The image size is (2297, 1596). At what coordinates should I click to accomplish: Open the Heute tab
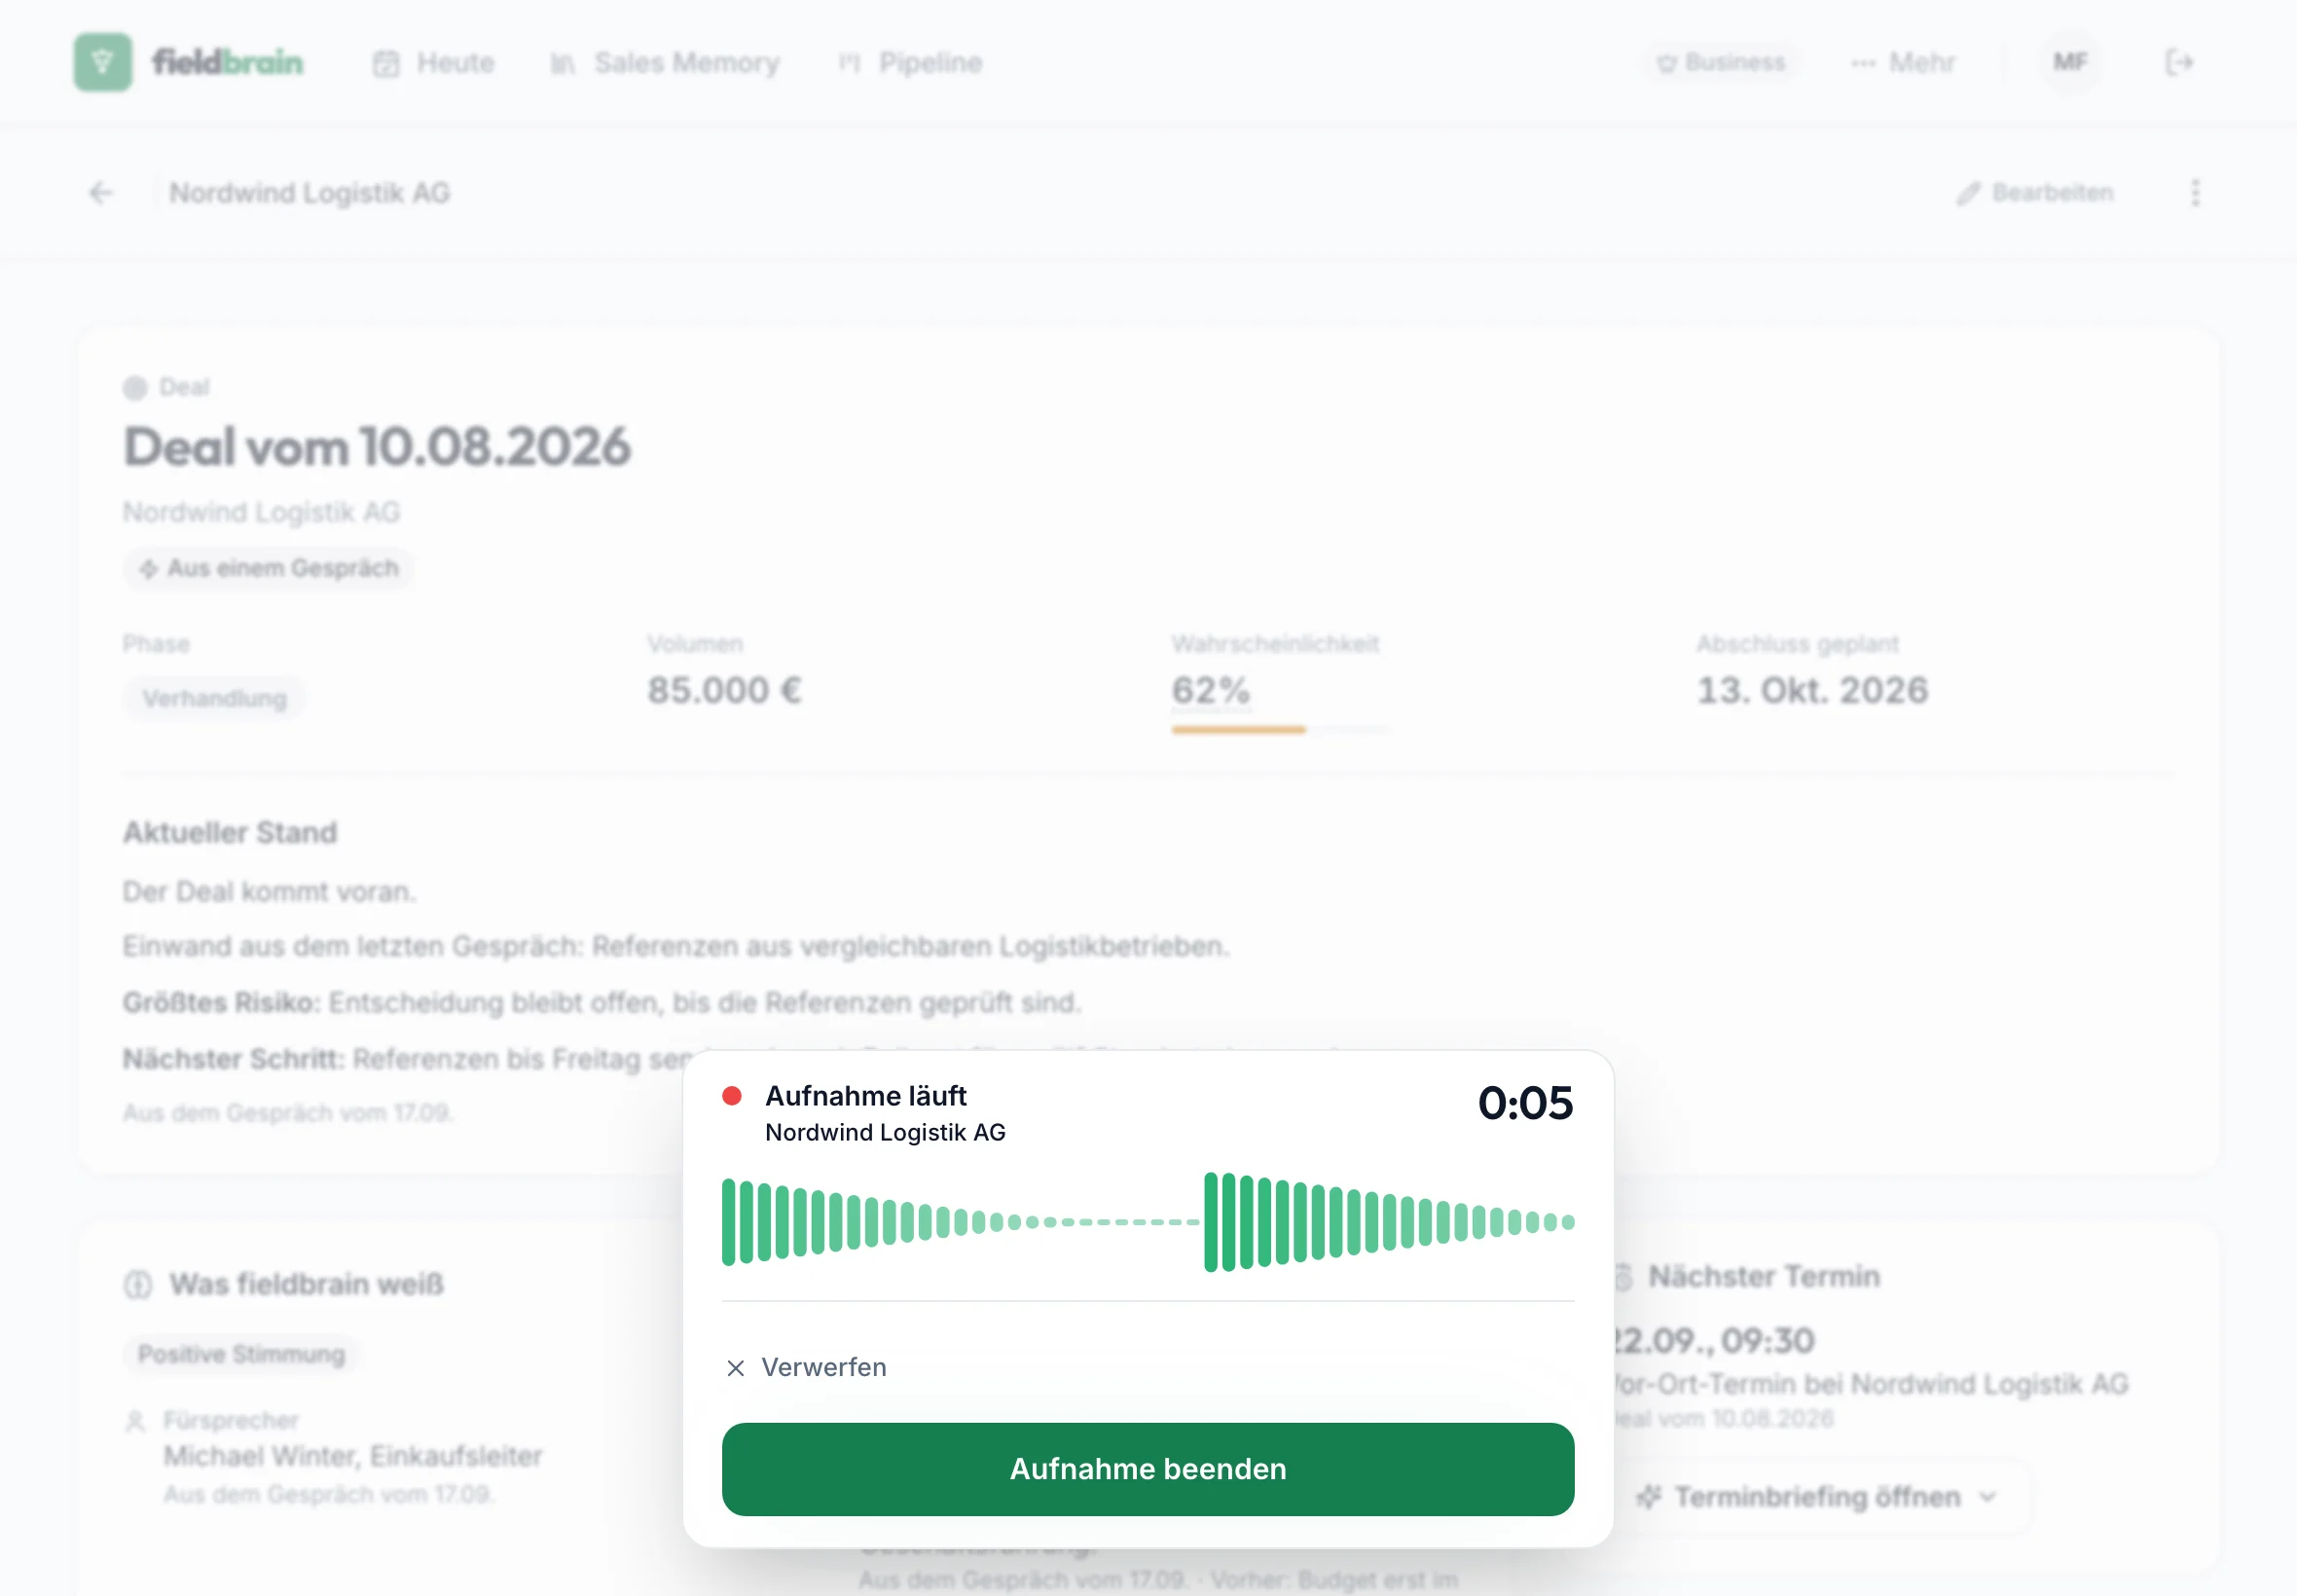tap(433, 63)
